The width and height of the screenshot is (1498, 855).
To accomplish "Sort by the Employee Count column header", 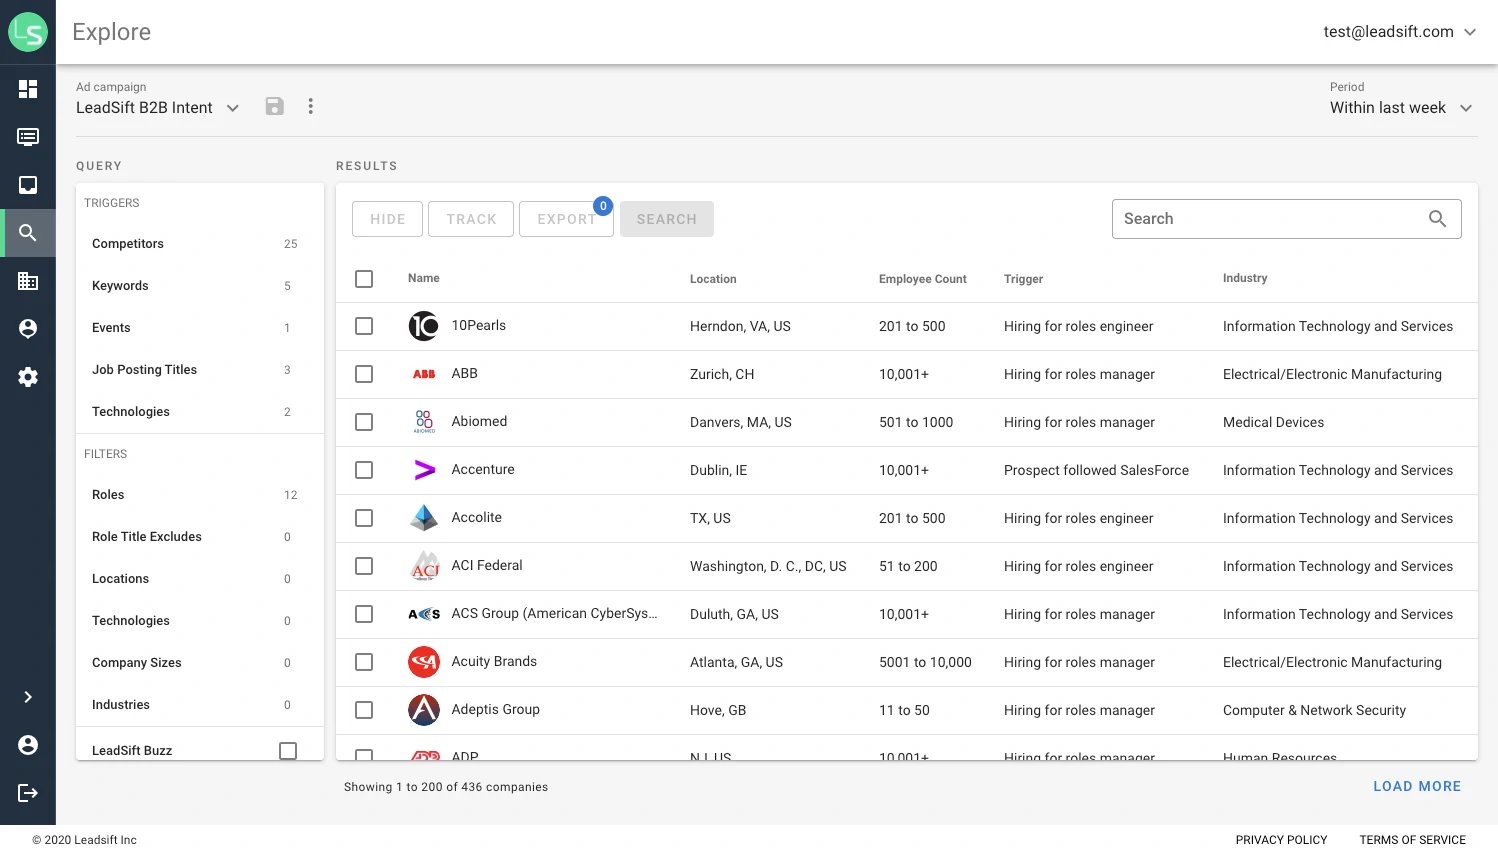I will (922, 279).
